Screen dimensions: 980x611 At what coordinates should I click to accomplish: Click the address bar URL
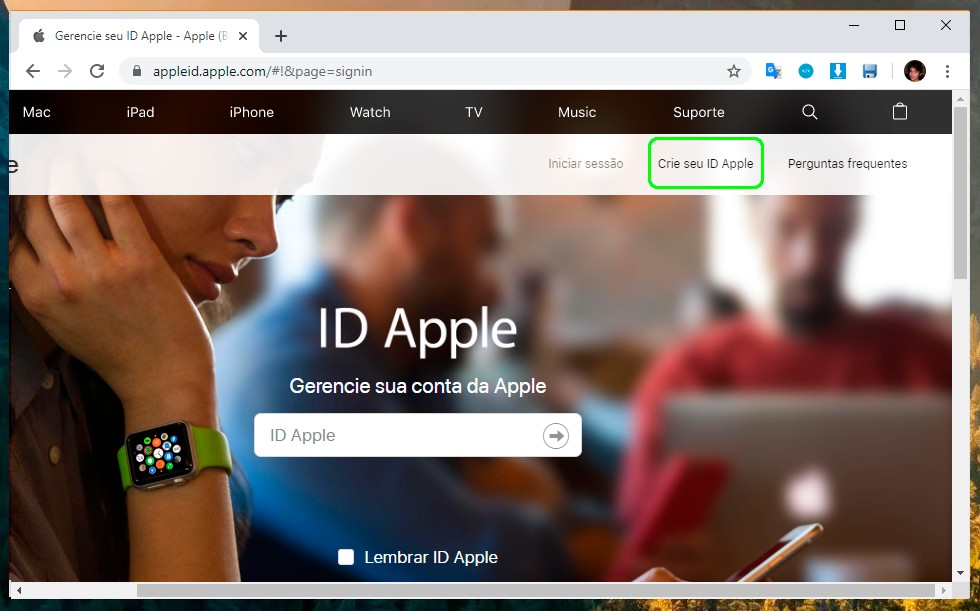[x=262, y=71]
